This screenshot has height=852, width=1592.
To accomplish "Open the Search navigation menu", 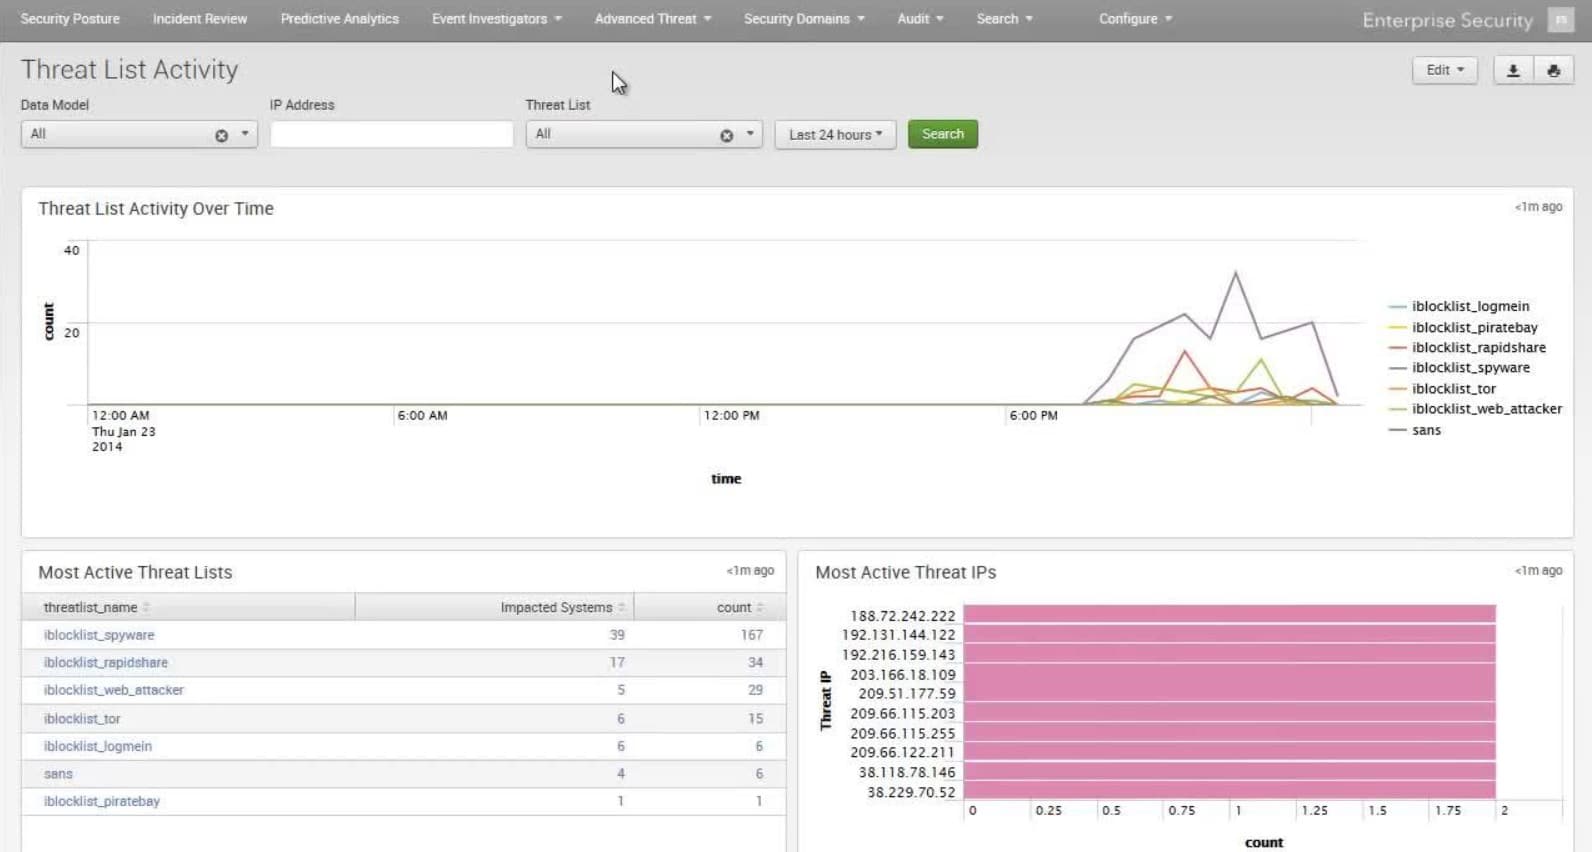I will [x=1005, y=19].
